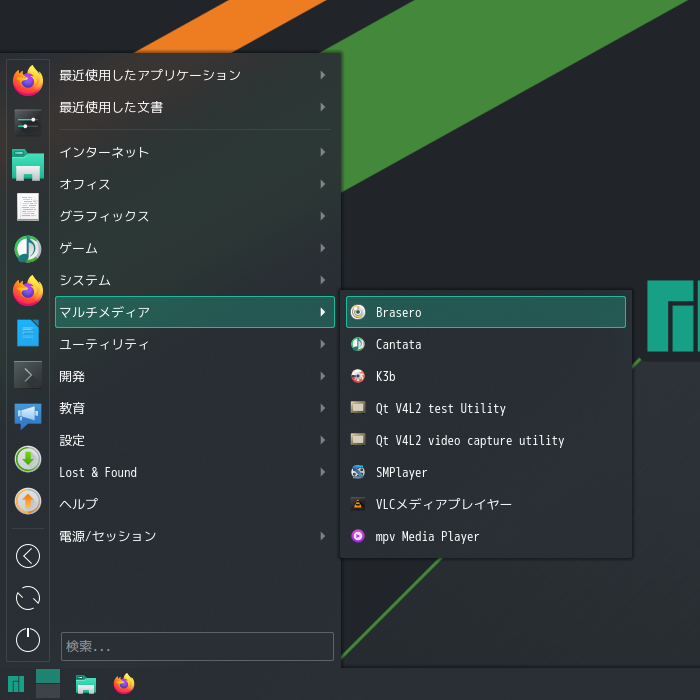700x700 pixels.
Task: Click the ヘルプ menu entry
Action: coord(195,504)
